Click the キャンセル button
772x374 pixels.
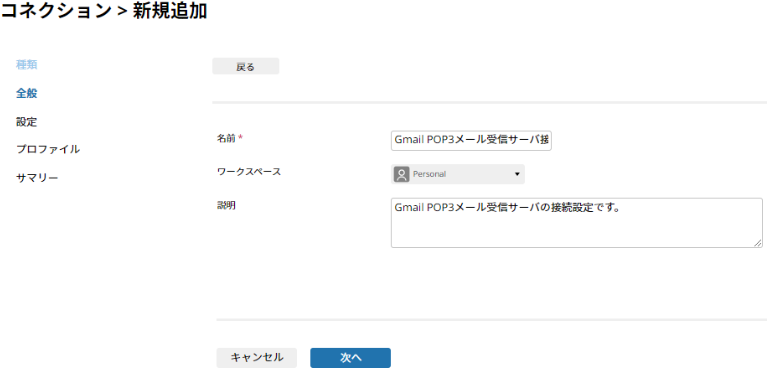pyautogui.click(x=257, y=358)
